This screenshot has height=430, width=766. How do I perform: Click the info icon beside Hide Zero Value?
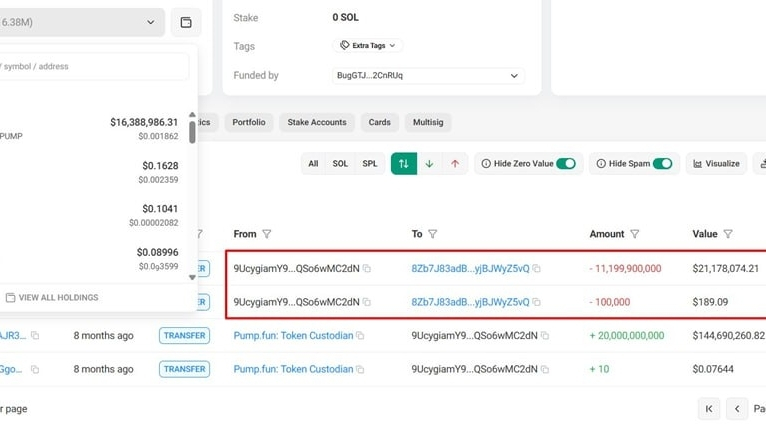[486, 164]
